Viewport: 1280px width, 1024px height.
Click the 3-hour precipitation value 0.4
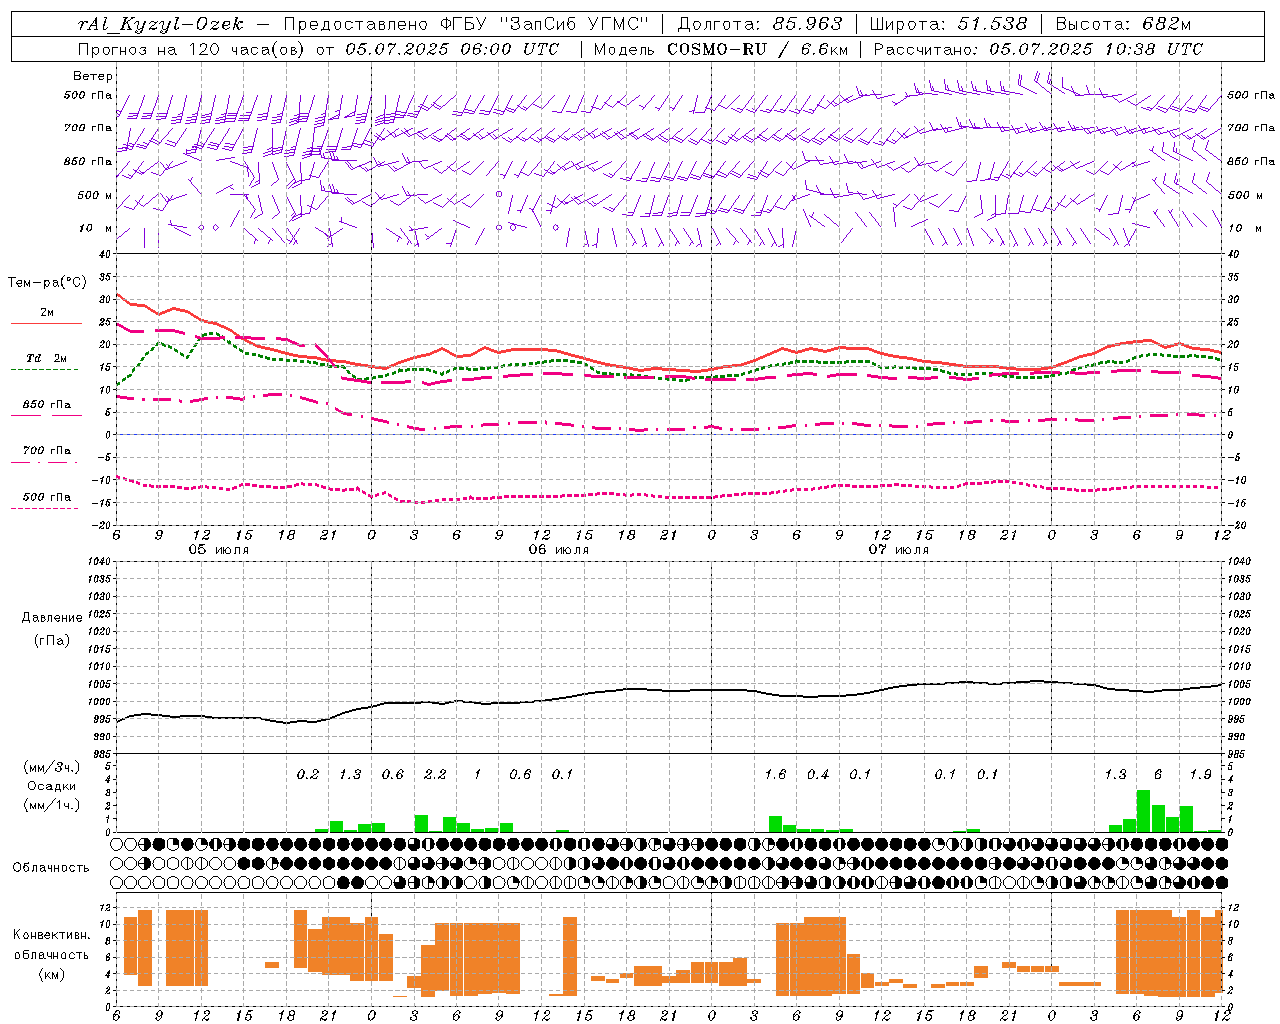pos(818,775)
